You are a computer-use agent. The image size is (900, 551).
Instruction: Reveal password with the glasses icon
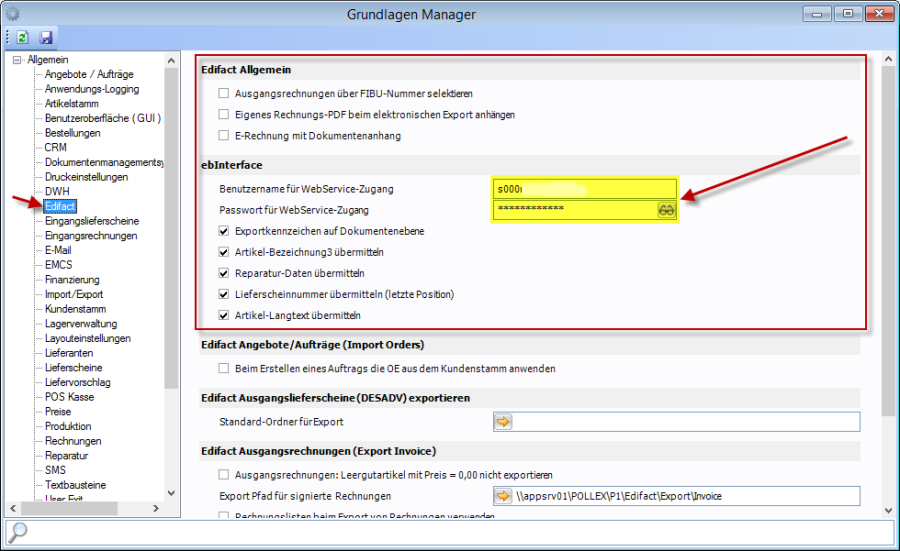(x=666, y=209)
